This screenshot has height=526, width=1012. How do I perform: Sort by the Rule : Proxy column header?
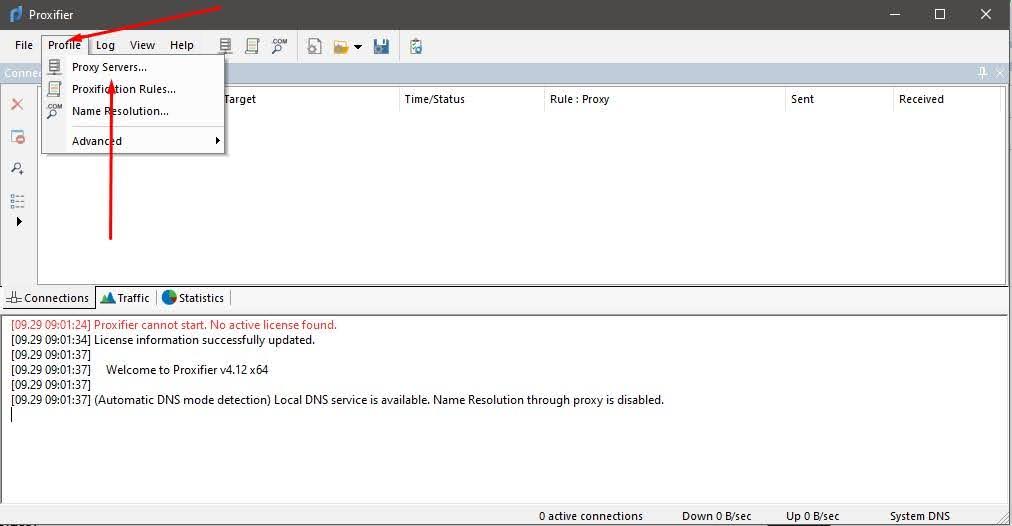[x=665, y=99]
